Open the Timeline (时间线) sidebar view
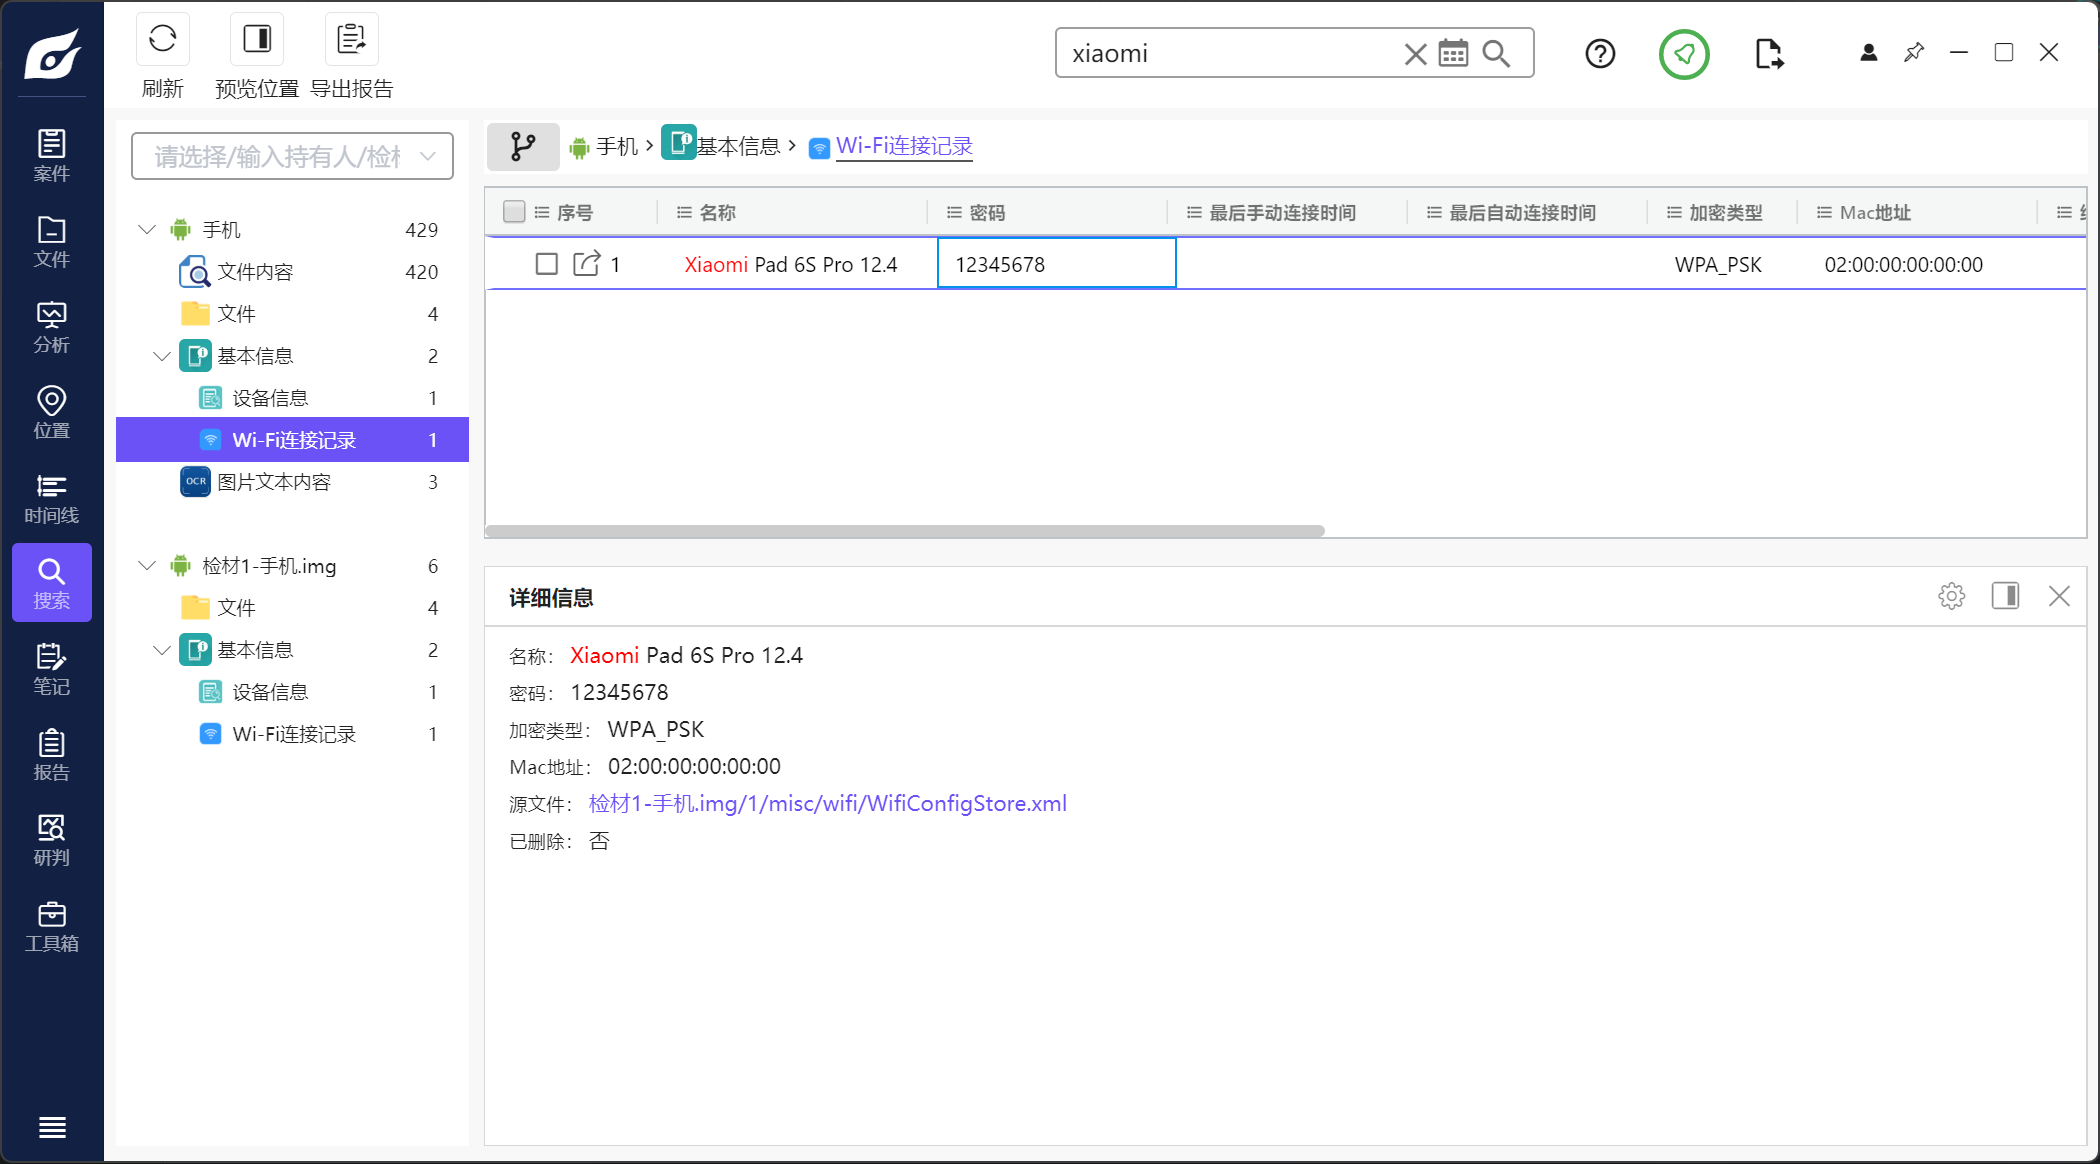 51,498
